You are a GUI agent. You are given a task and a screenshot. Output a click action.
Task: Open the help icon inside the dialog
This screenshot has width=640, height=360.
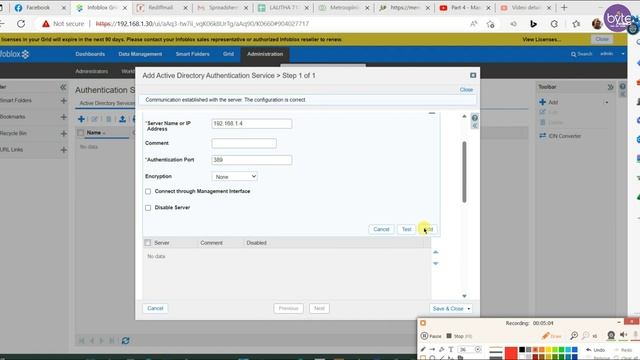coord(475,118)
